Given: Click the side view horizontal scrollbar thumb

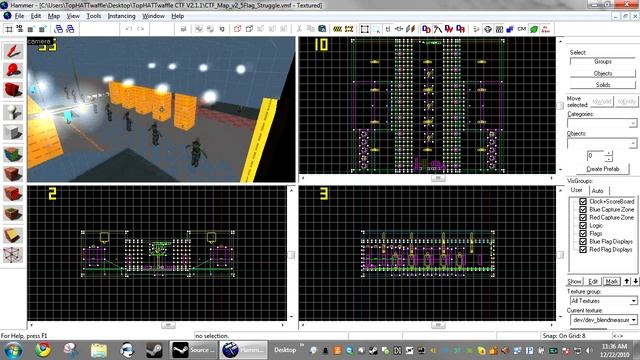Looking at the screenshot, I should tap(438, 325).
